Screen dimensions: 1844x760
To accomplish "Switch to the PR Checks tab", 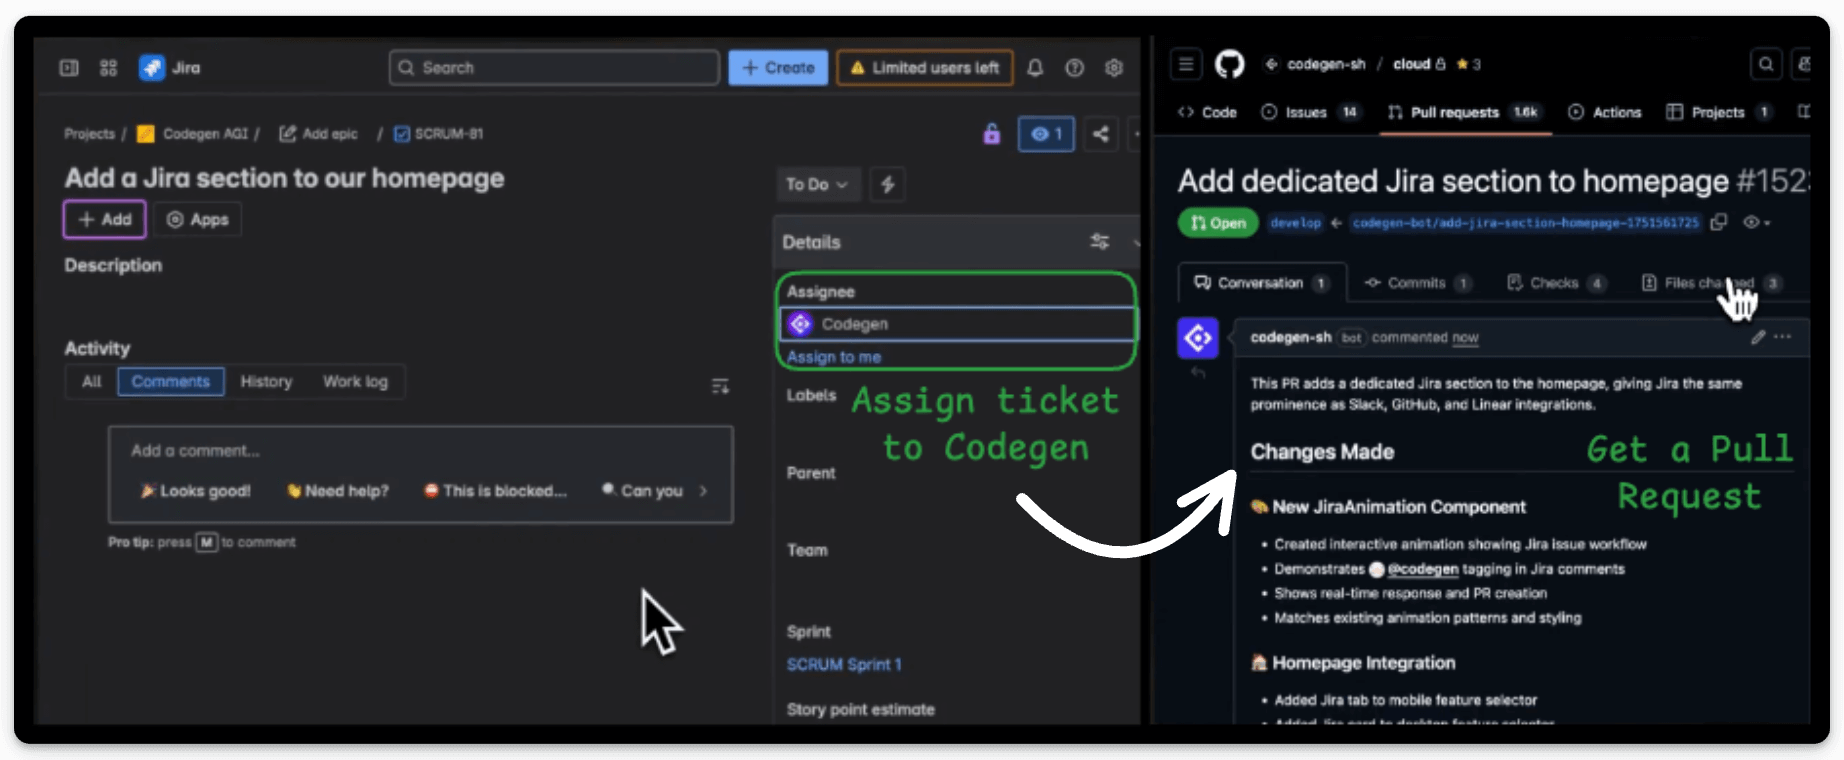I will pyautogui.click(x=1556, y=283).
